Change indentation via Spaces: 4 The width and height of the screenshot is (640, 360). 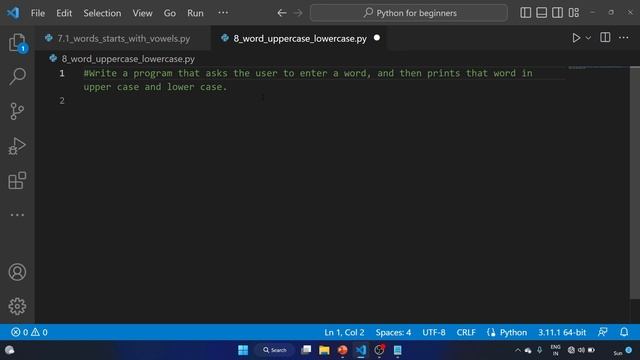(x=393, y=332)
